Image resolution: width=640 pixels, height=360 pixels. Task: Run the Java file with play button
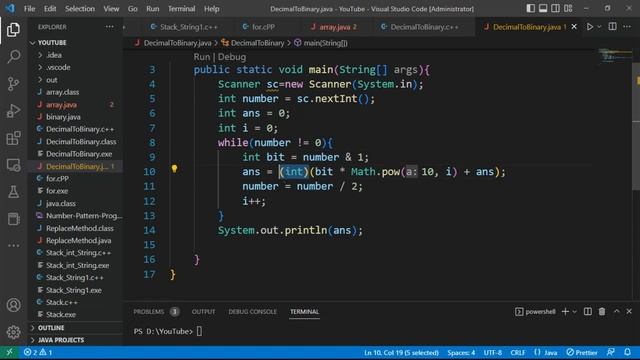pyautogui.click(x=589, y=27)
